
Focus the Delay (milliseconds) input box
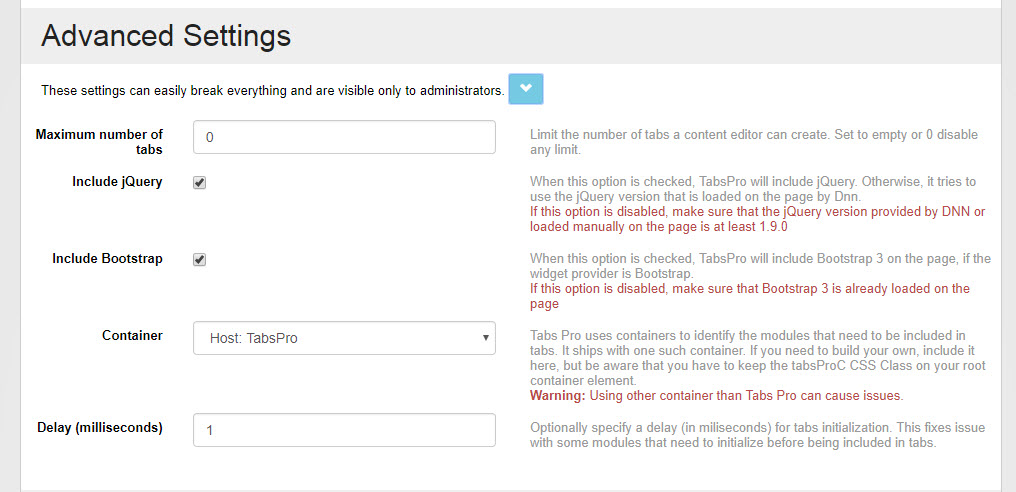pos(344,430)
